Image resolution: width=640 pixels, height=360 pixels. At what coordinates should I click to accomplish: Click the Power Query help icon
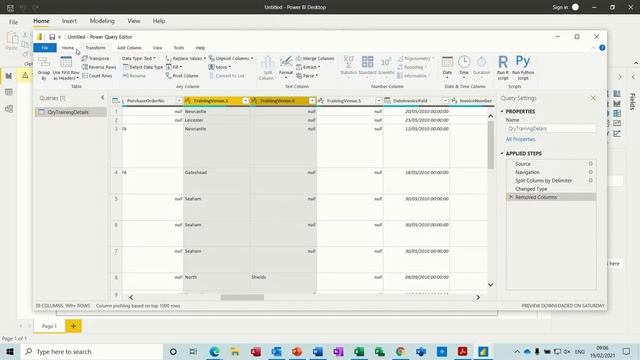[602, 48]
